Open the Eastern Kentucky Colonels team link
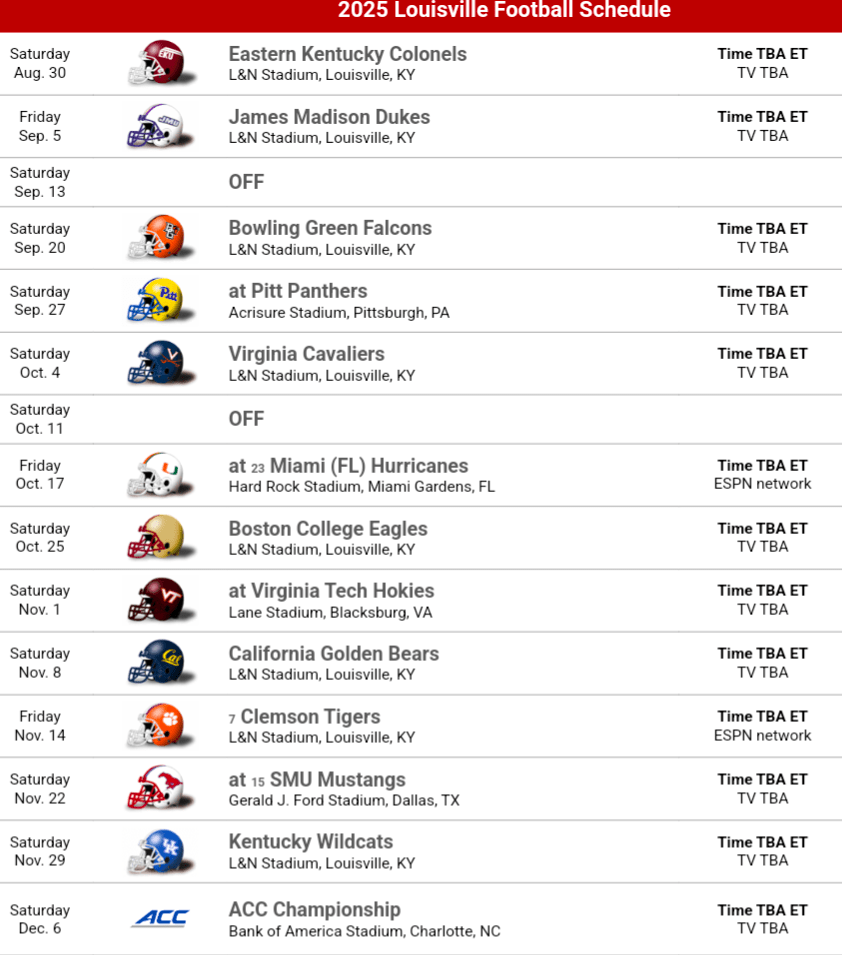842x955 pixels. [x=347, y=54]
